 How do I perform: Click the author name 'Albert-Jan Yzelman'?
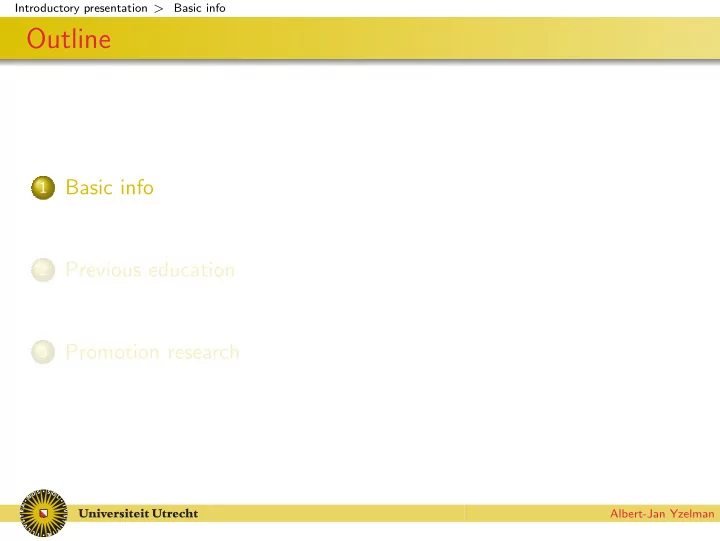point(662,514)
